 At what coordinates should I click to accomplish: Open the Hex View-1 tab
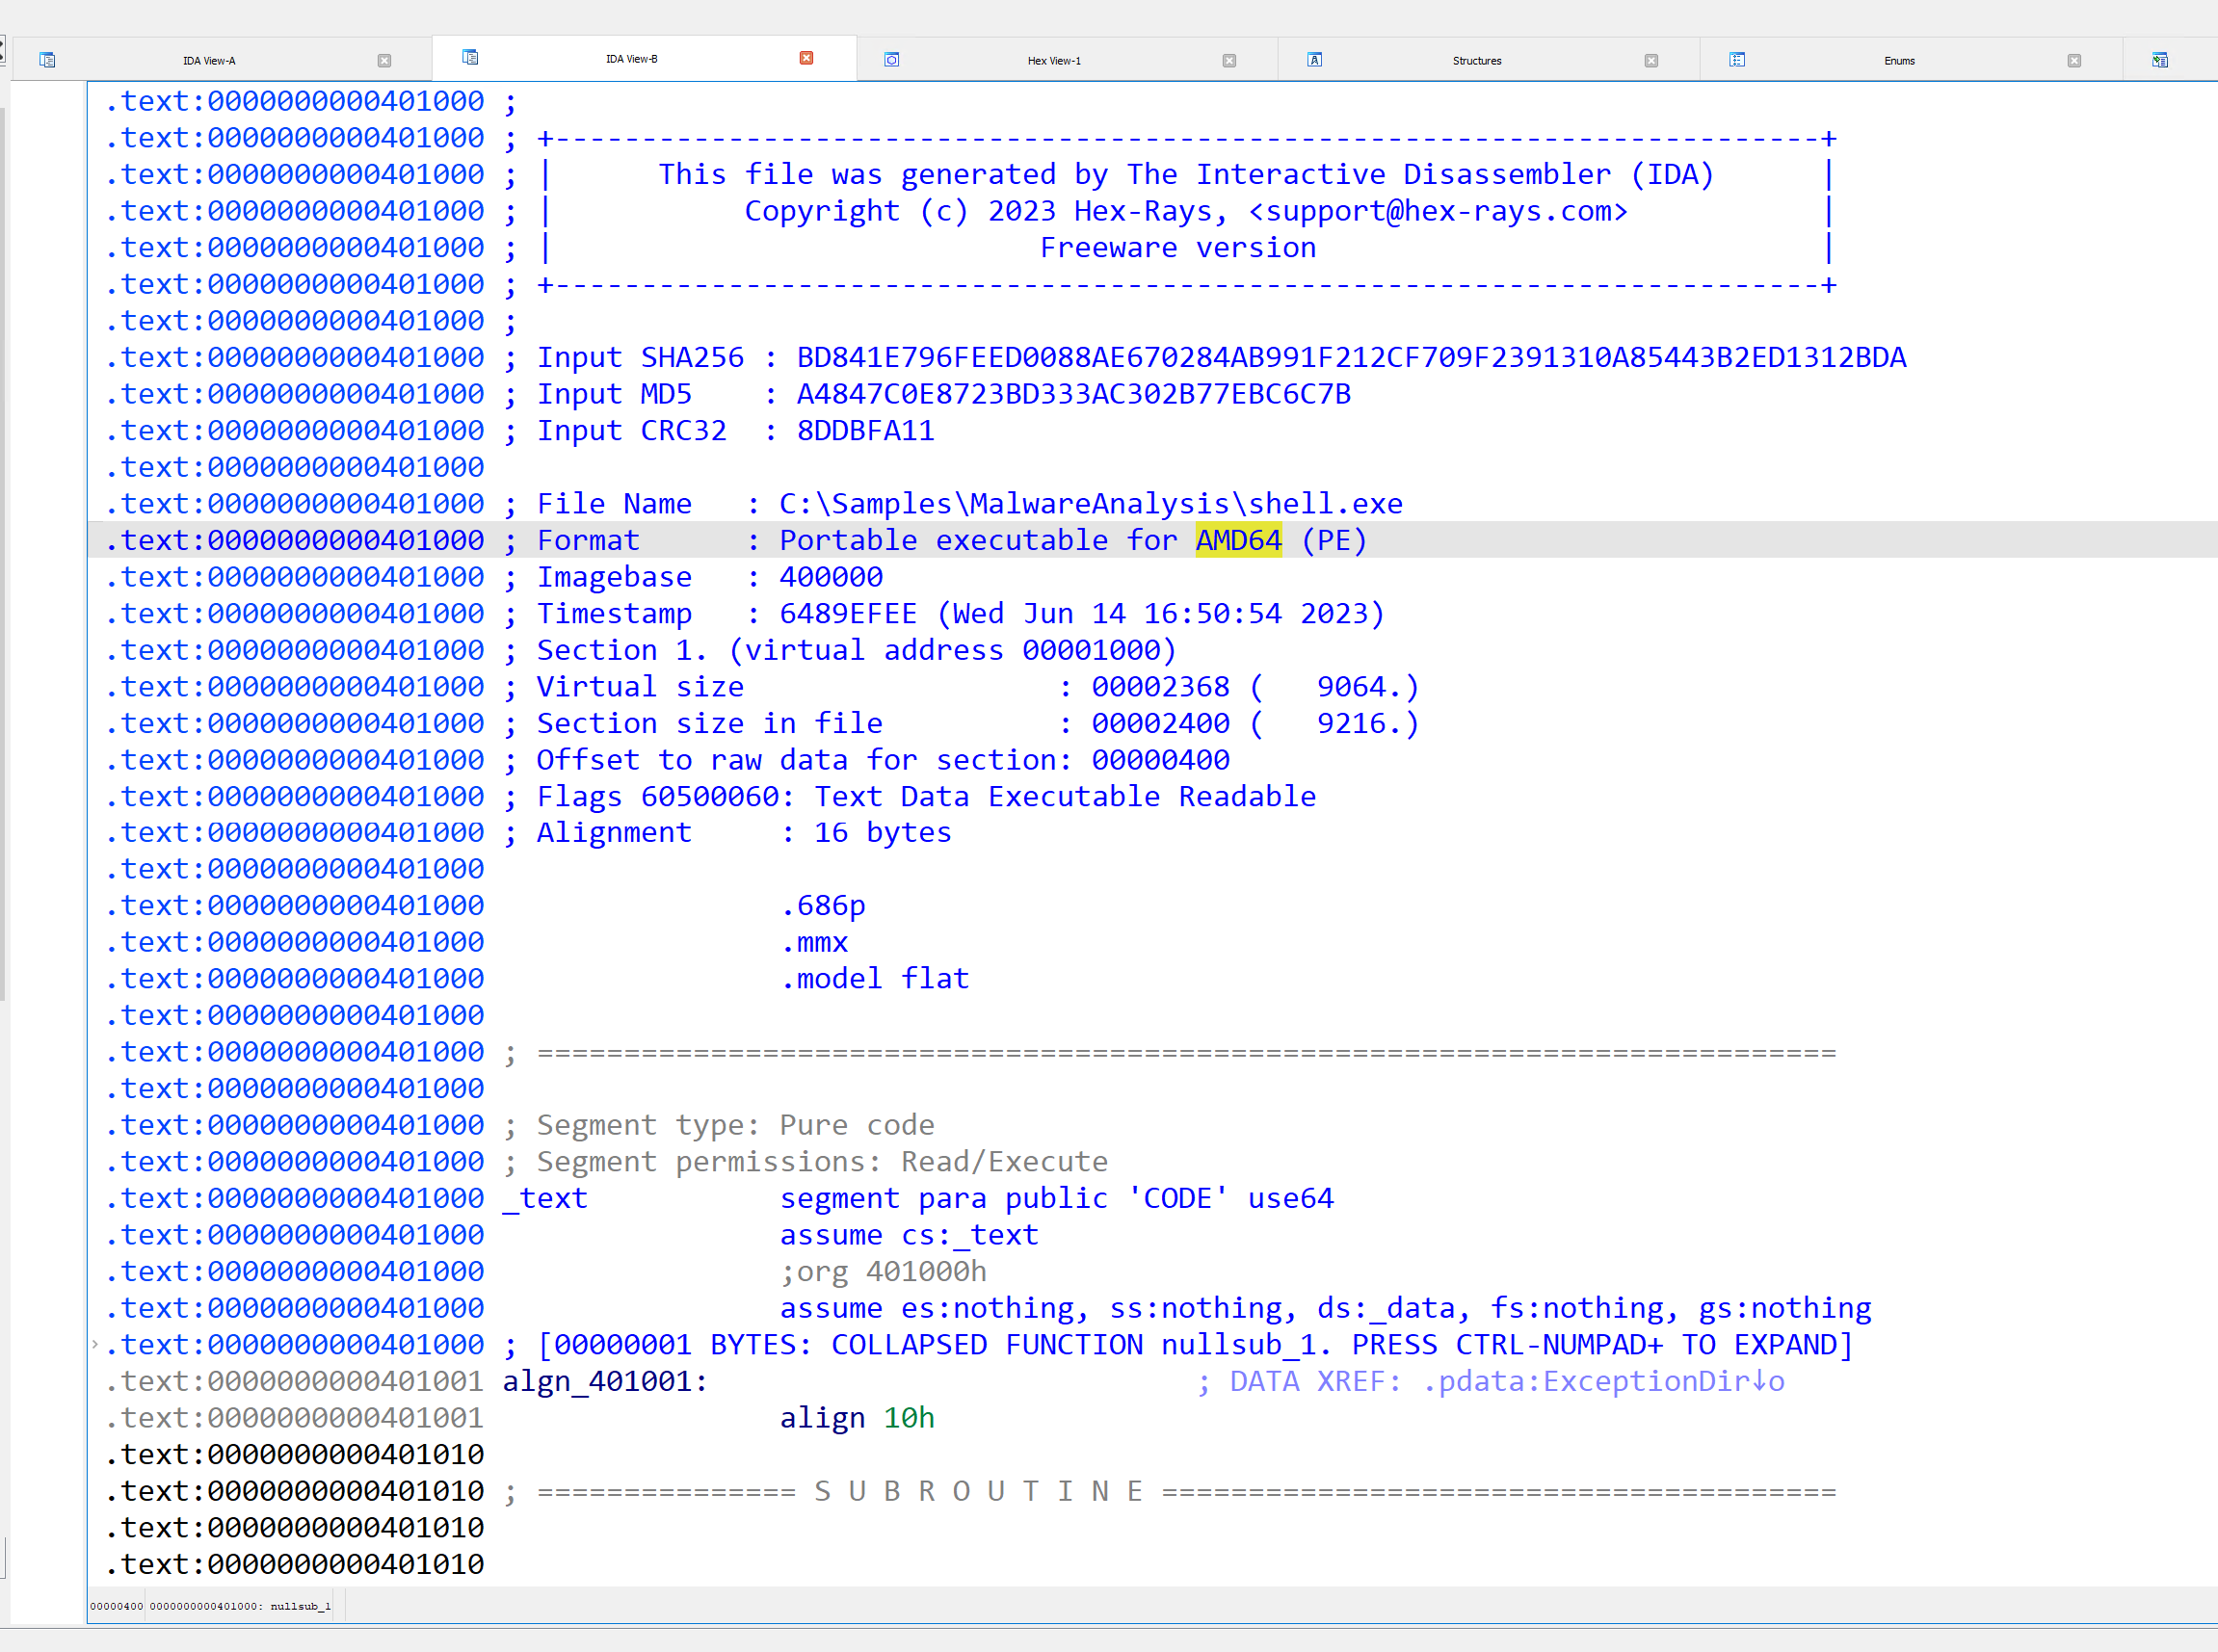(1054, 61)
